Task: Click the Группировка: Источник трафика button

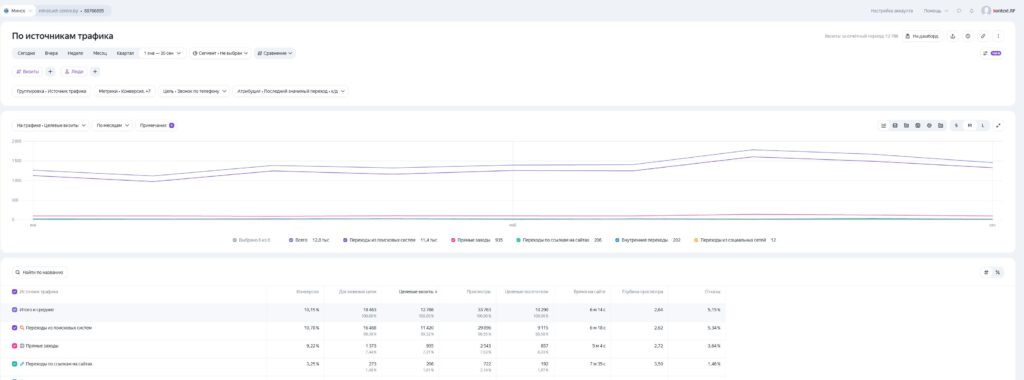Action: tap(52, 91)
